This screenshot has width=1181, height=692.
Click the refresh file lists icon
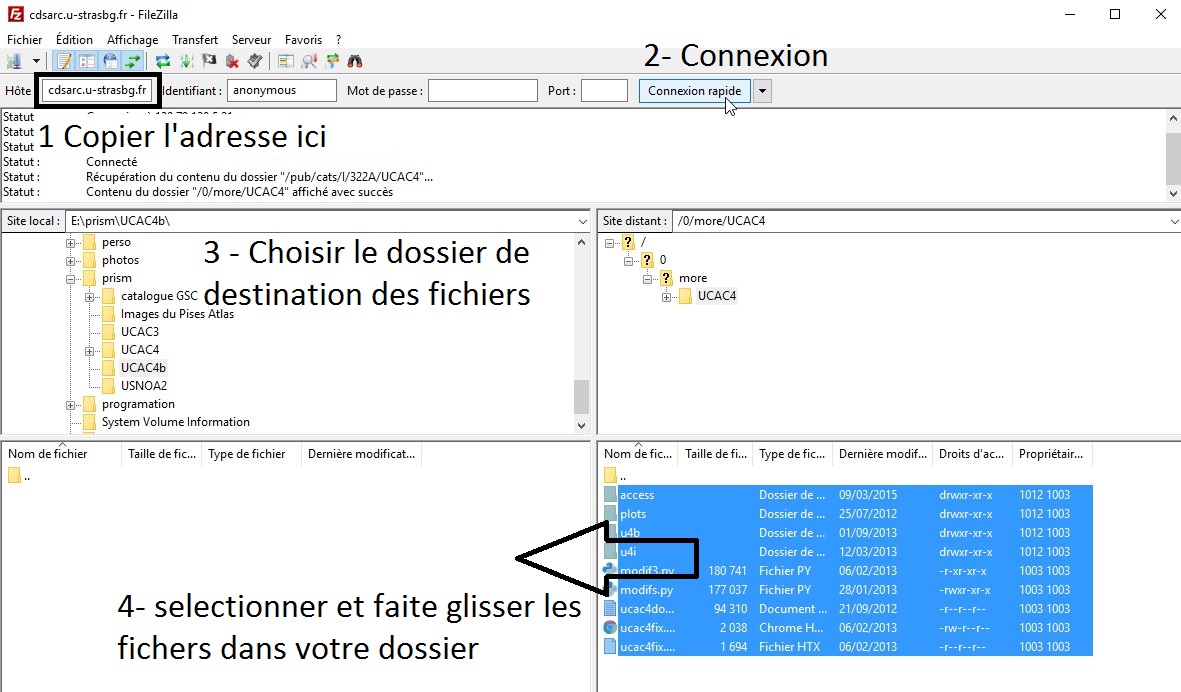point(163,61)
